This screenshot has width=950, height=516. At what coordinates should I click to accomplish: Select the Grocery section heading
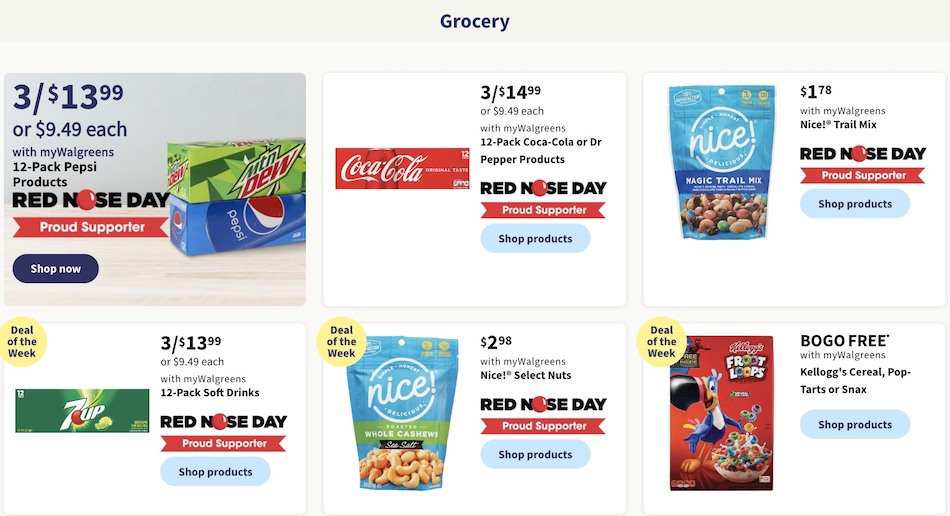[x=474, y=21]
